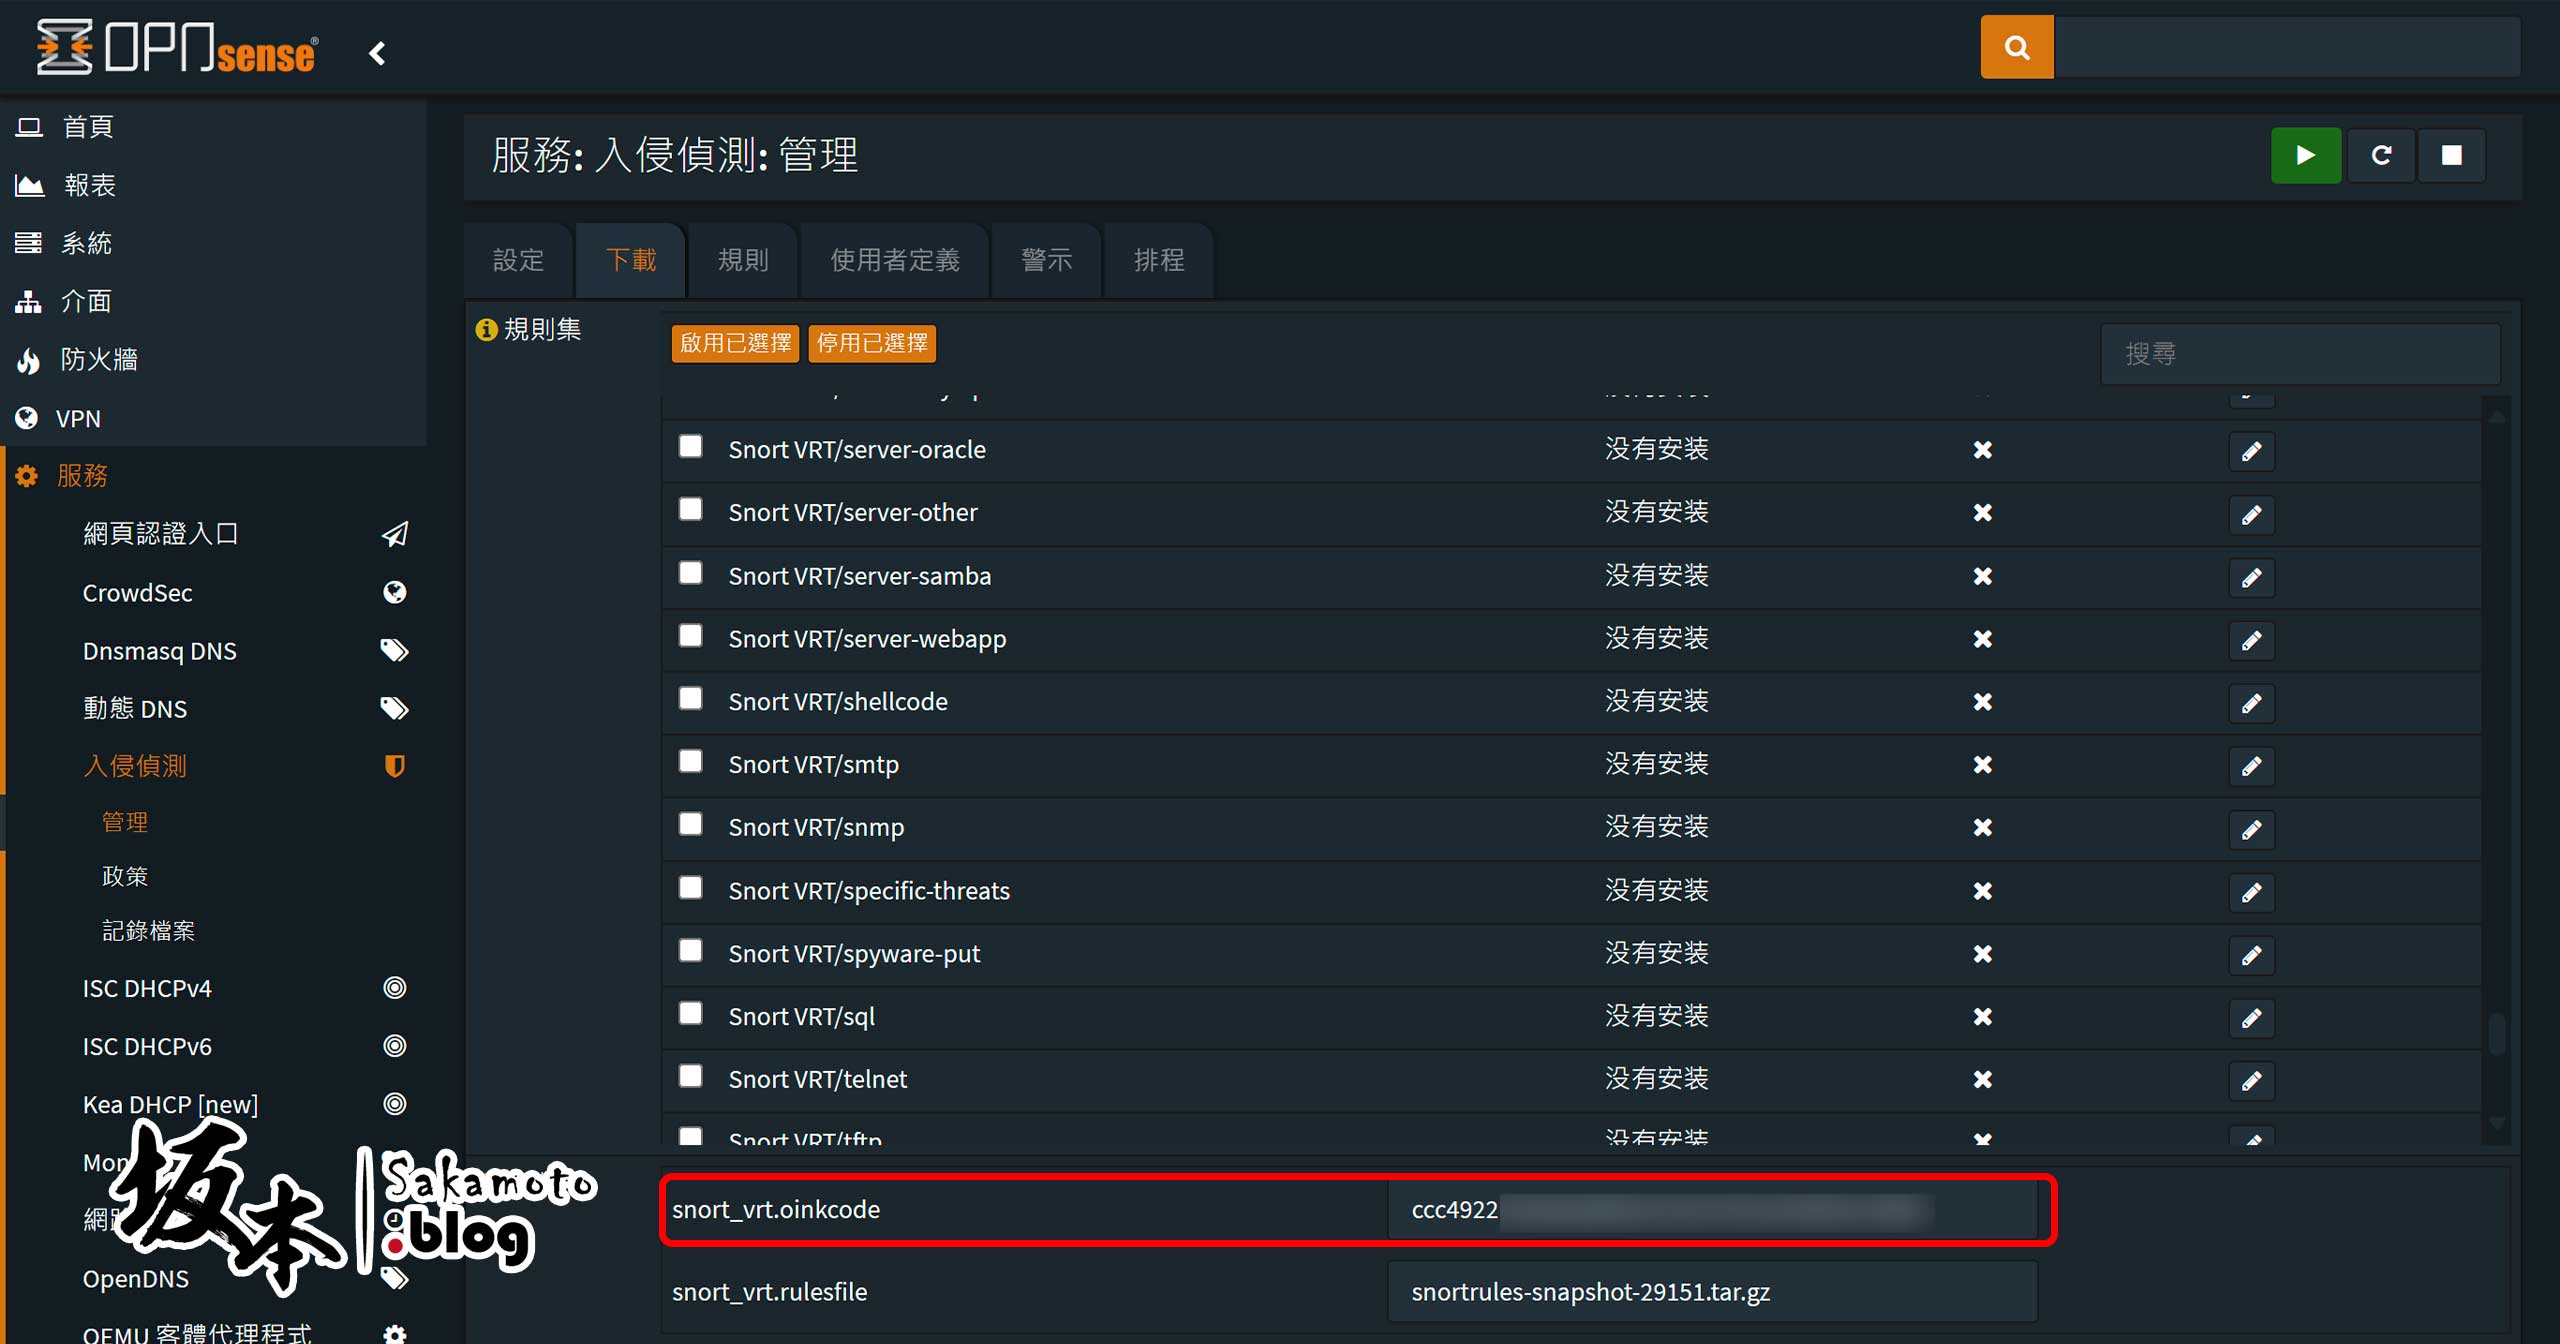Click the 啟用已選擇 button
This screenshot has height=1344, width=2560.
click(735, 343)
